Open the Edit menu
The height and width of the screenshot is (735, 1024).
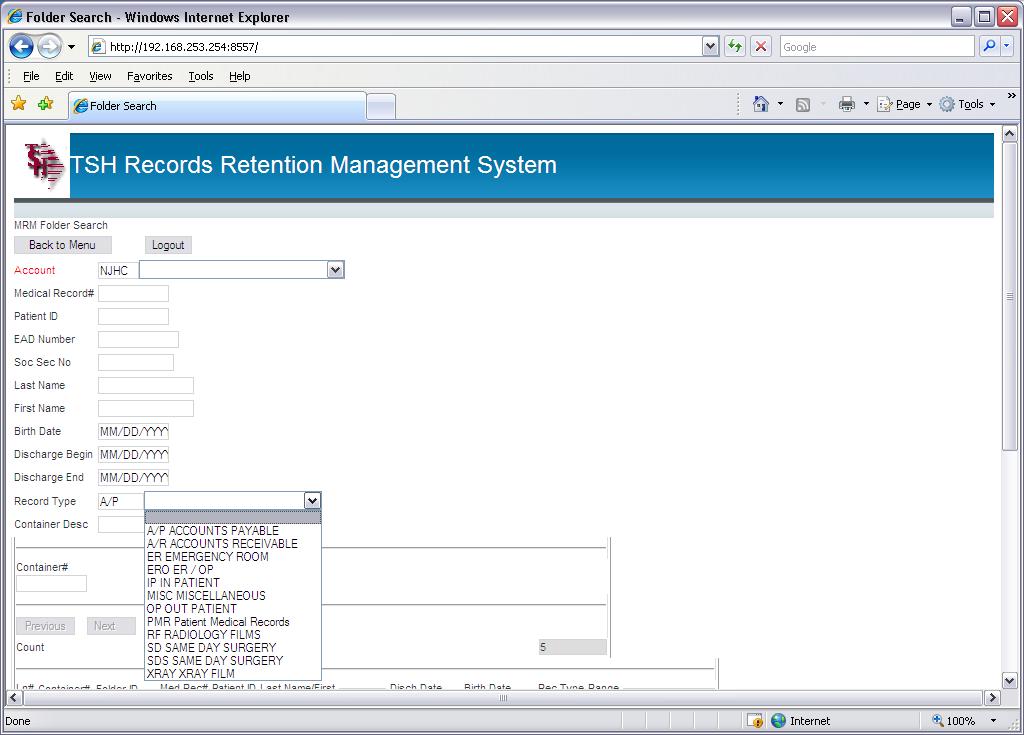(x=64, y=76)
